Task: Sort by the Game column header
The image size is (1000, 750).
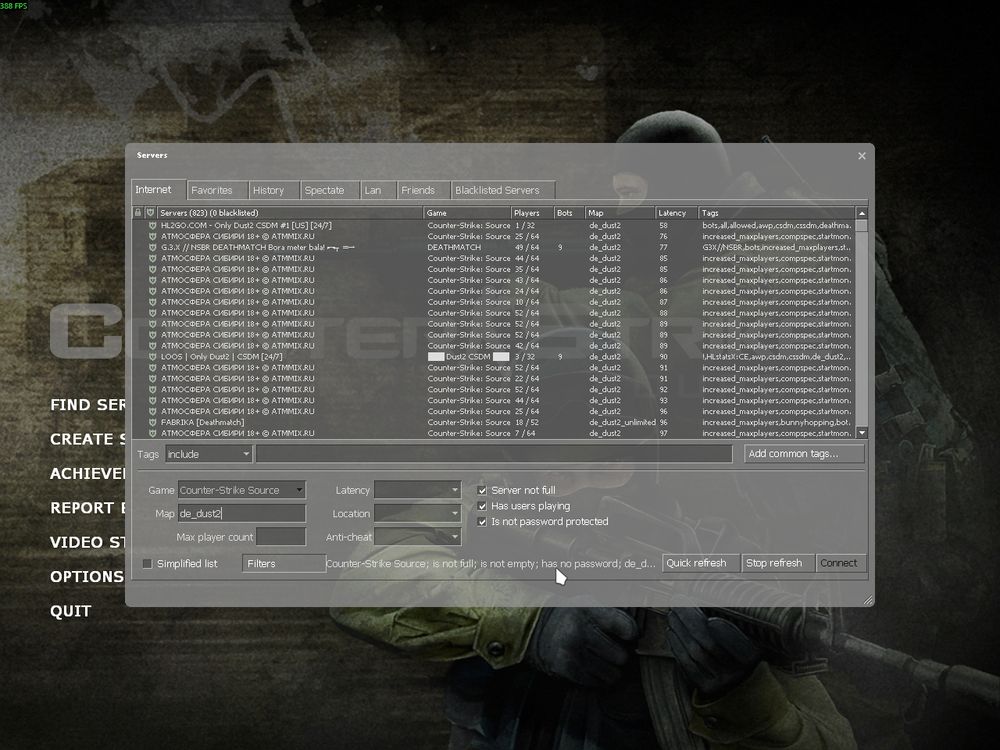Action: pos(467,213)
